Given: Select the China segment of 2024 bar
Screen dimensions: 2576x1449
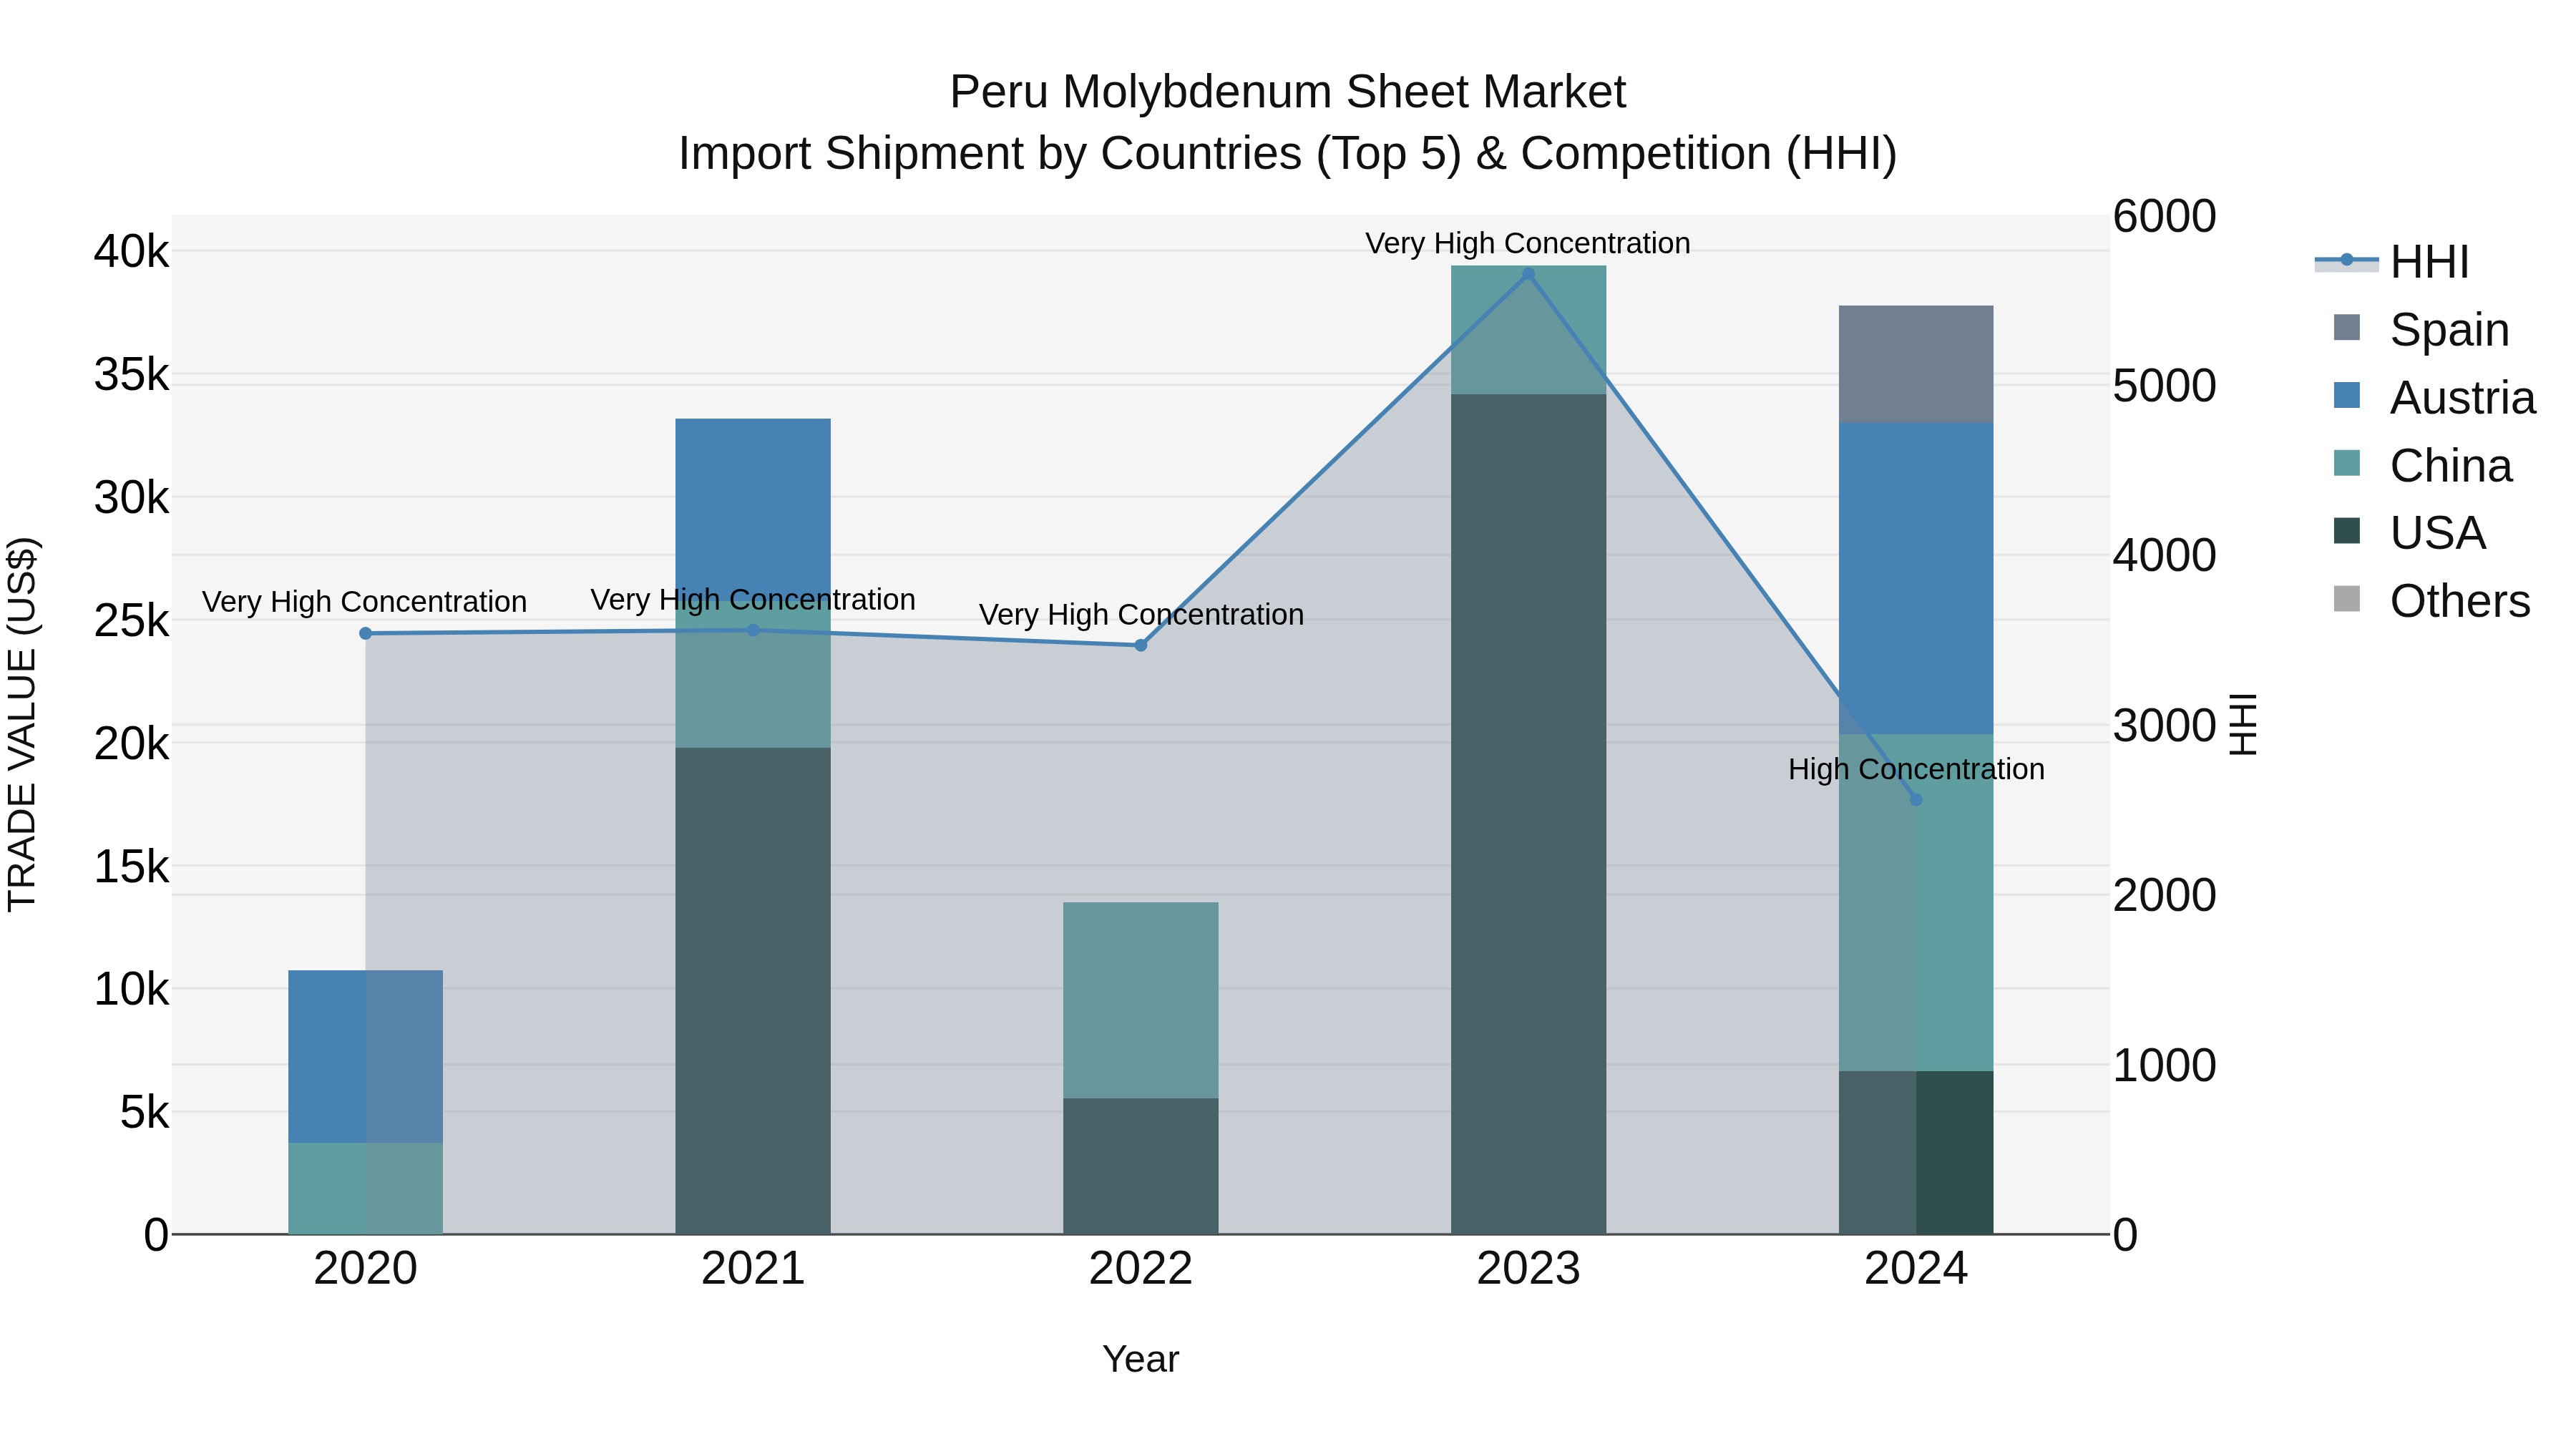Looking at the screenshot, I should point(1916,902).
